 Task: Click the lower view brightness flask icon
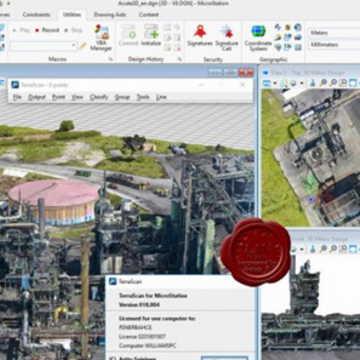(313, 249)
